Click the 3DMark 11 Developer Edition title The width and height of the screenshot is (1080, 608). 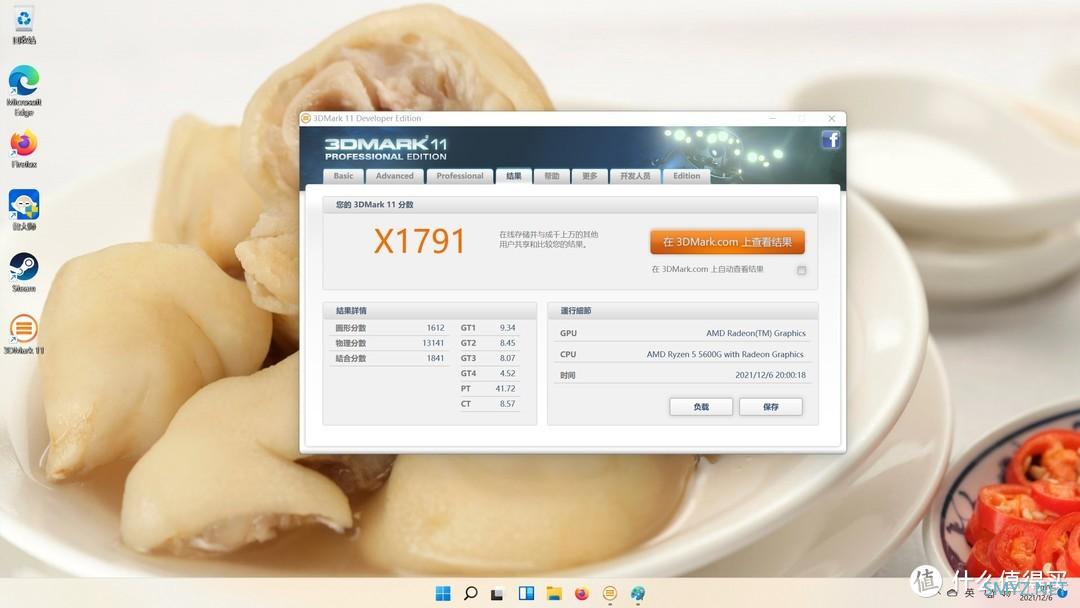[x=367, y=118]
